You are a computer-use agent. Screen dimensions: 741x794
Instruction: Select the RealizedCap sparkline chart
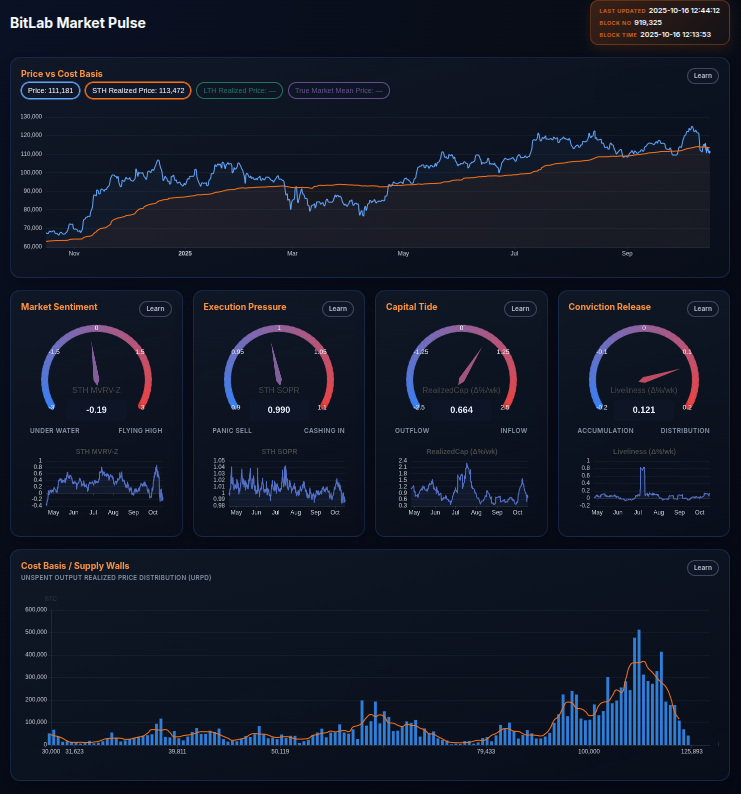pyautogui.click(x=469, y=483)
